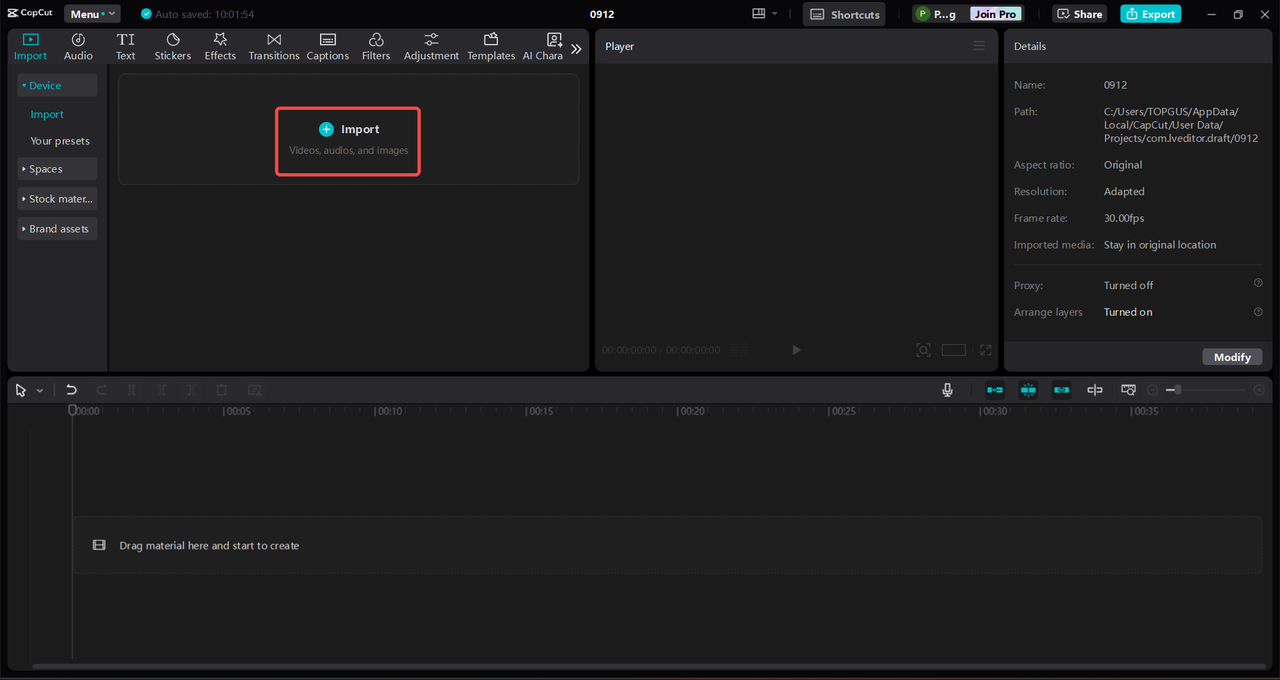Screen dimensions: 1280x680
Task: Switch to the Import tab
Action: pyautogui.click(x=30, y=46)
